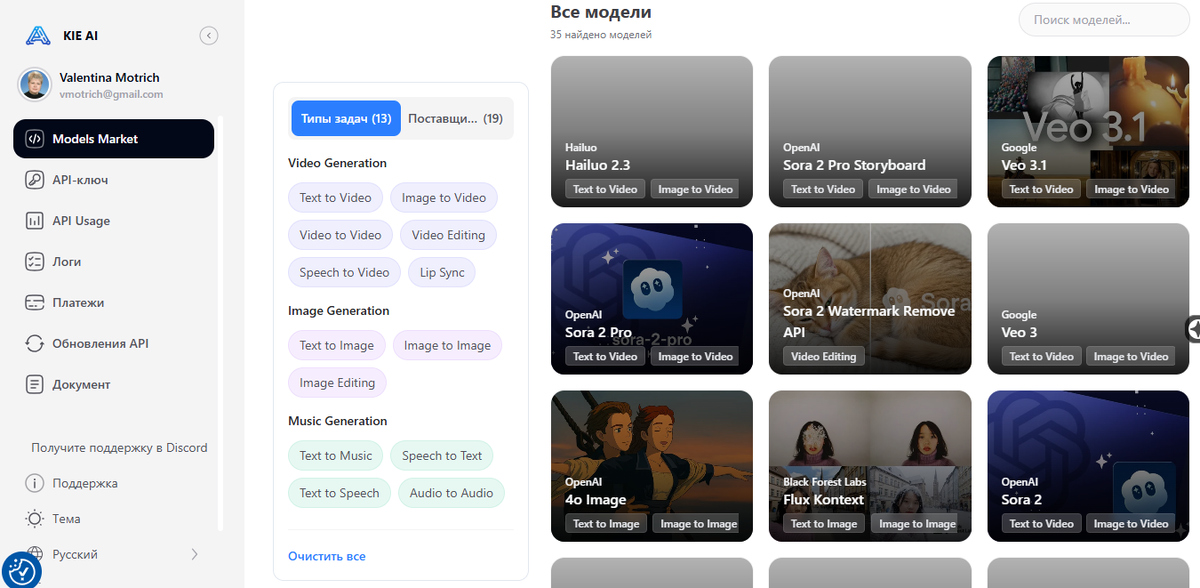Toggle the Text to Video filter chip
The image size is (1200, 588).
pyautogui.click(x=336, y=198)
